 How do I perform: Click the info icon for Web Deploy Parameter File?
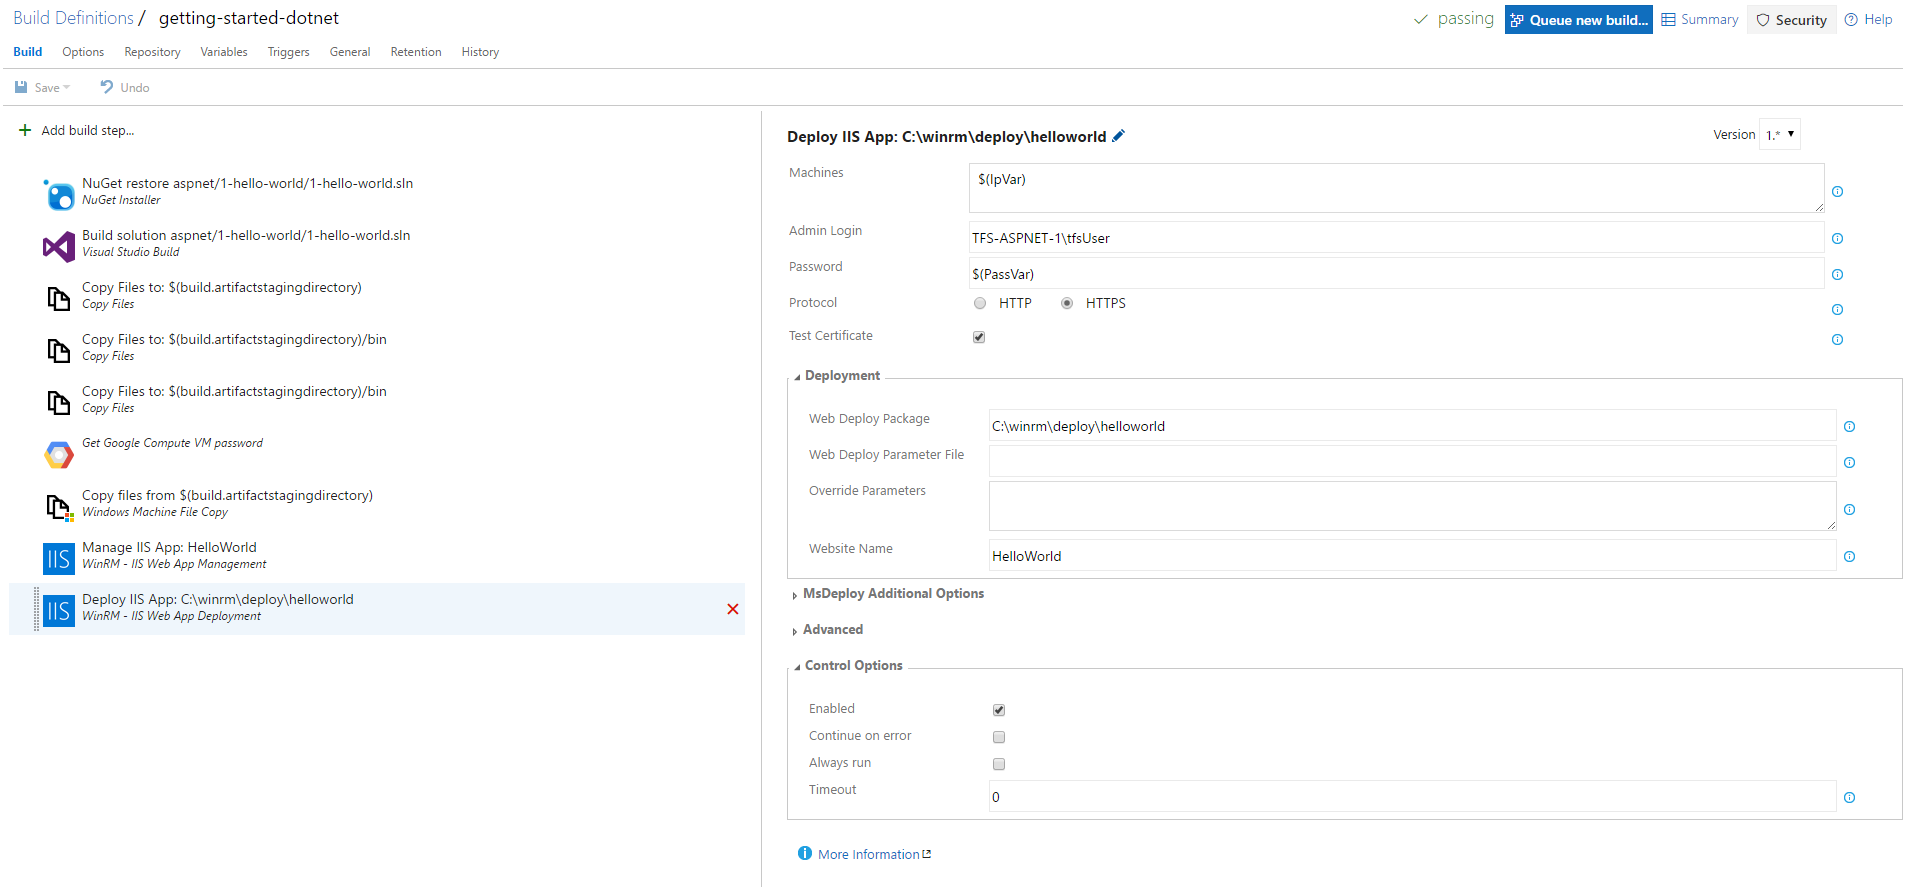coord(1849,462)
